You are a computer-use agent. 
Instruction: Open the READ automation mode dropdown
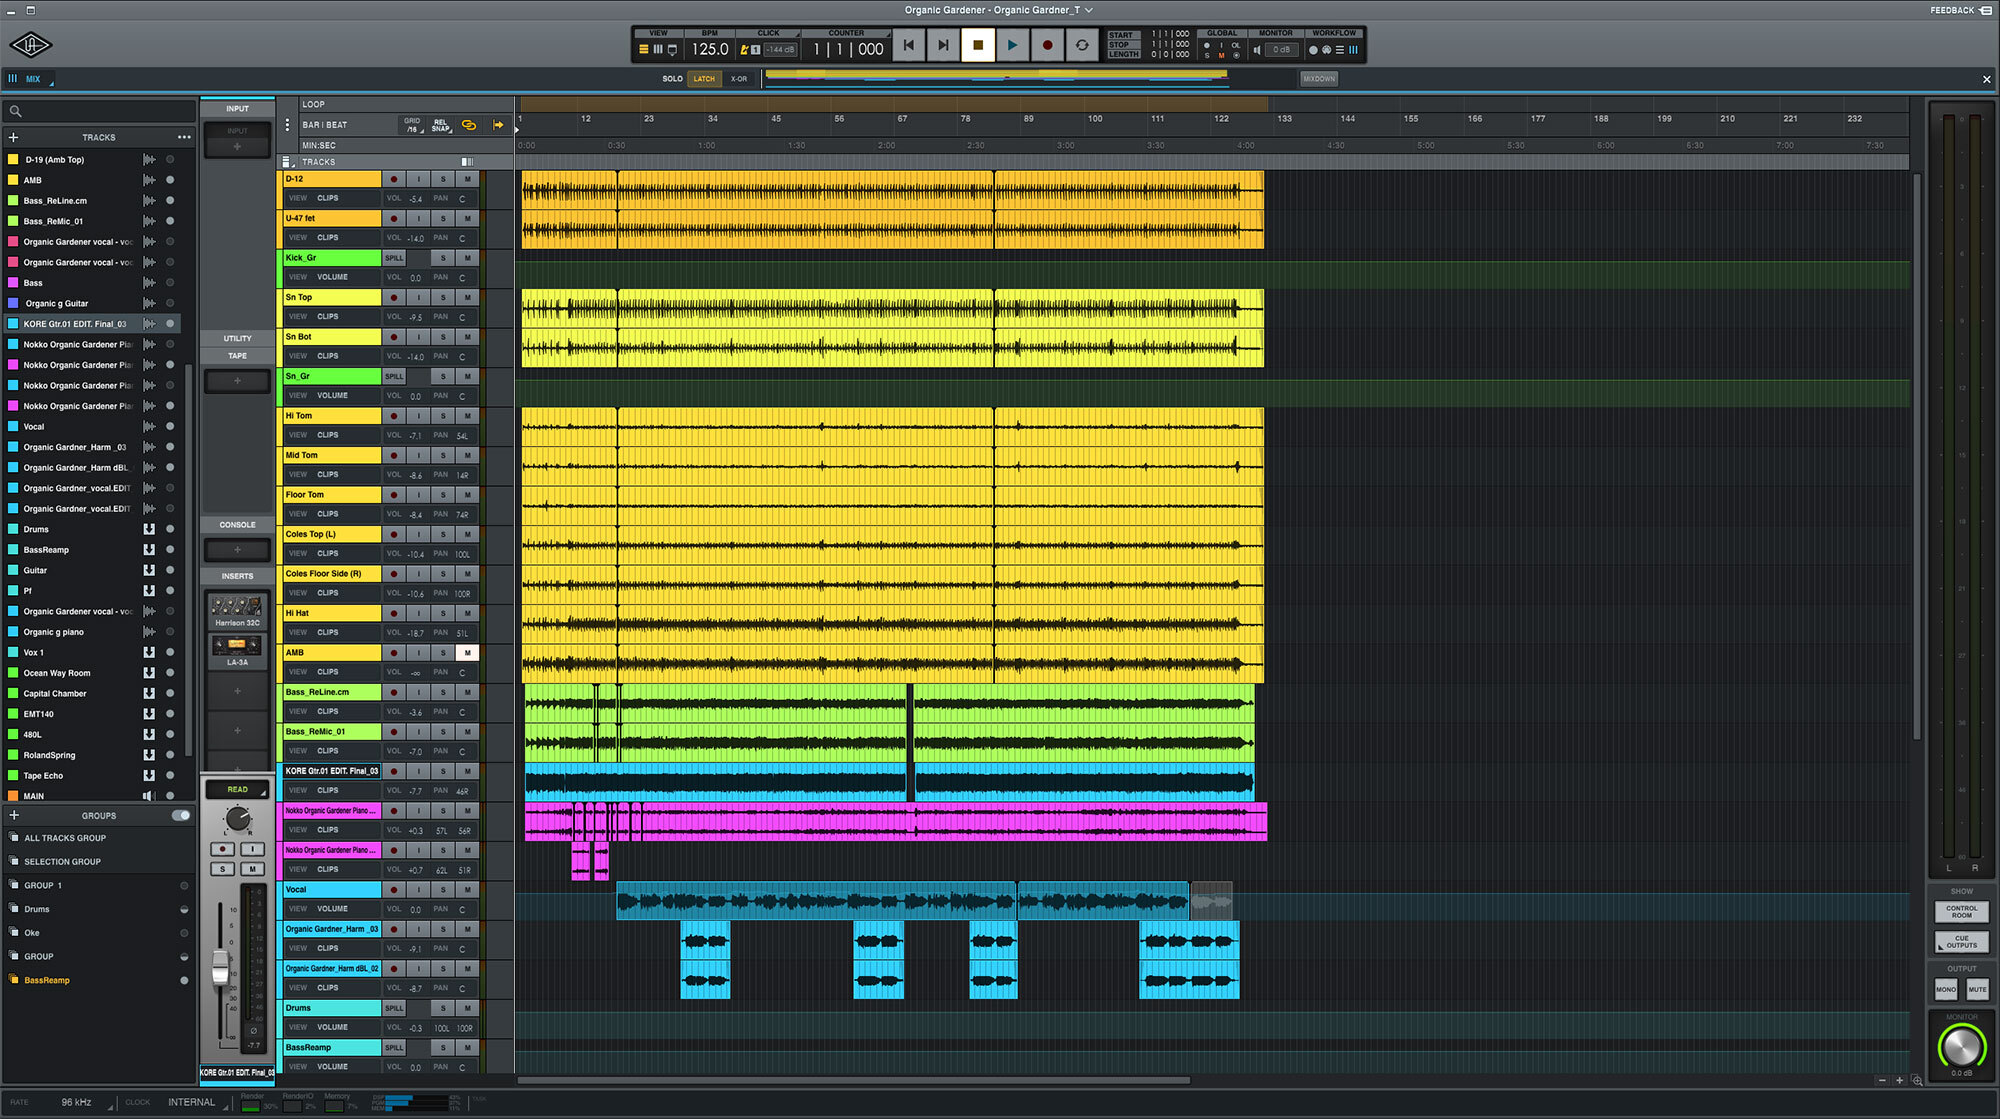(238, 790)
